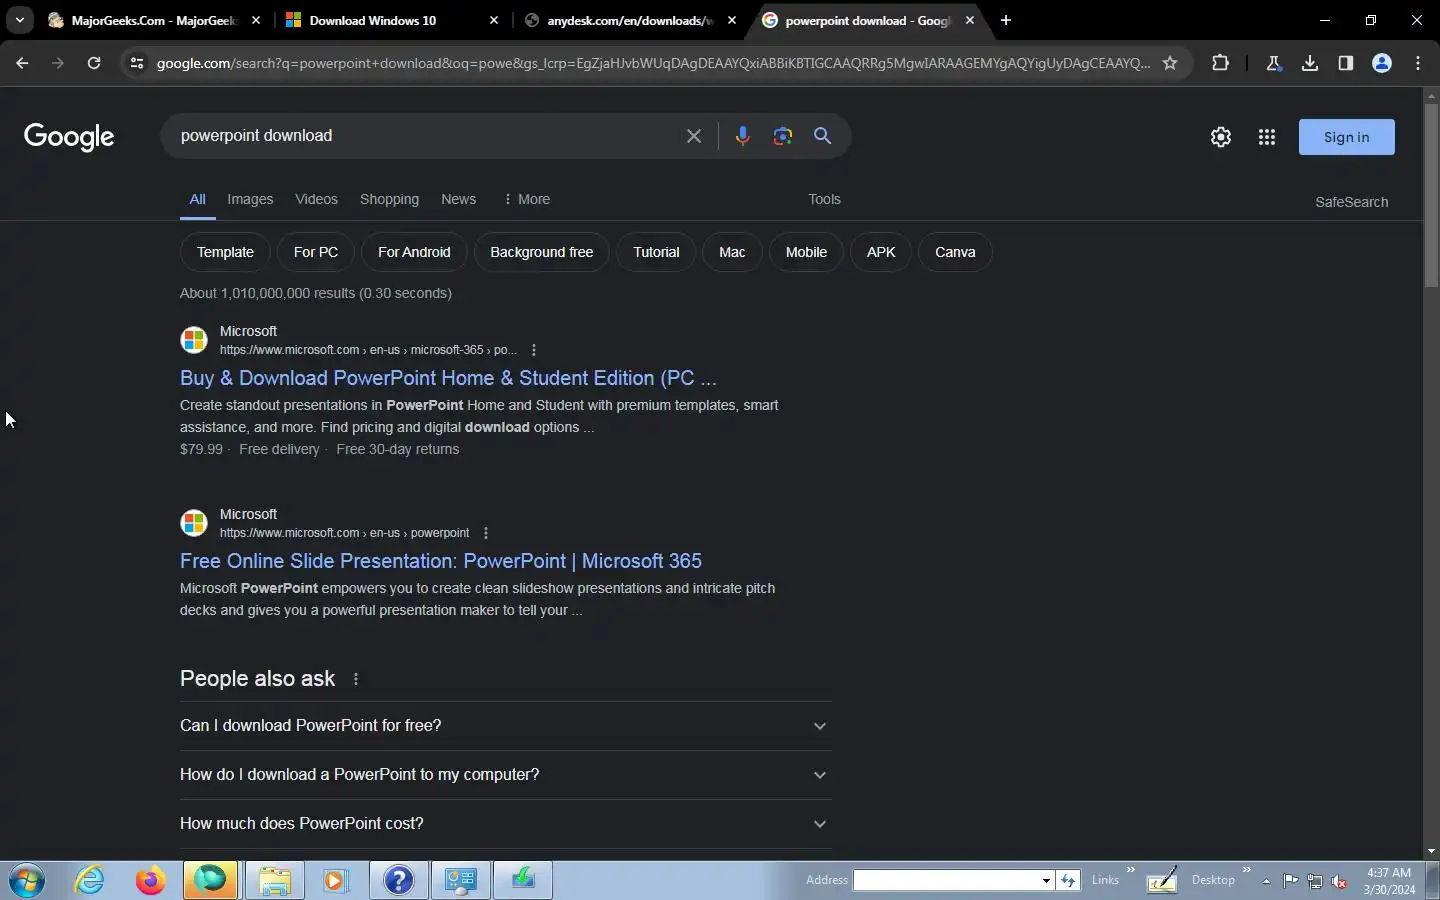1440x900 pixels.
Task: Go to Google homepage via logo
Action: point(69,137)
